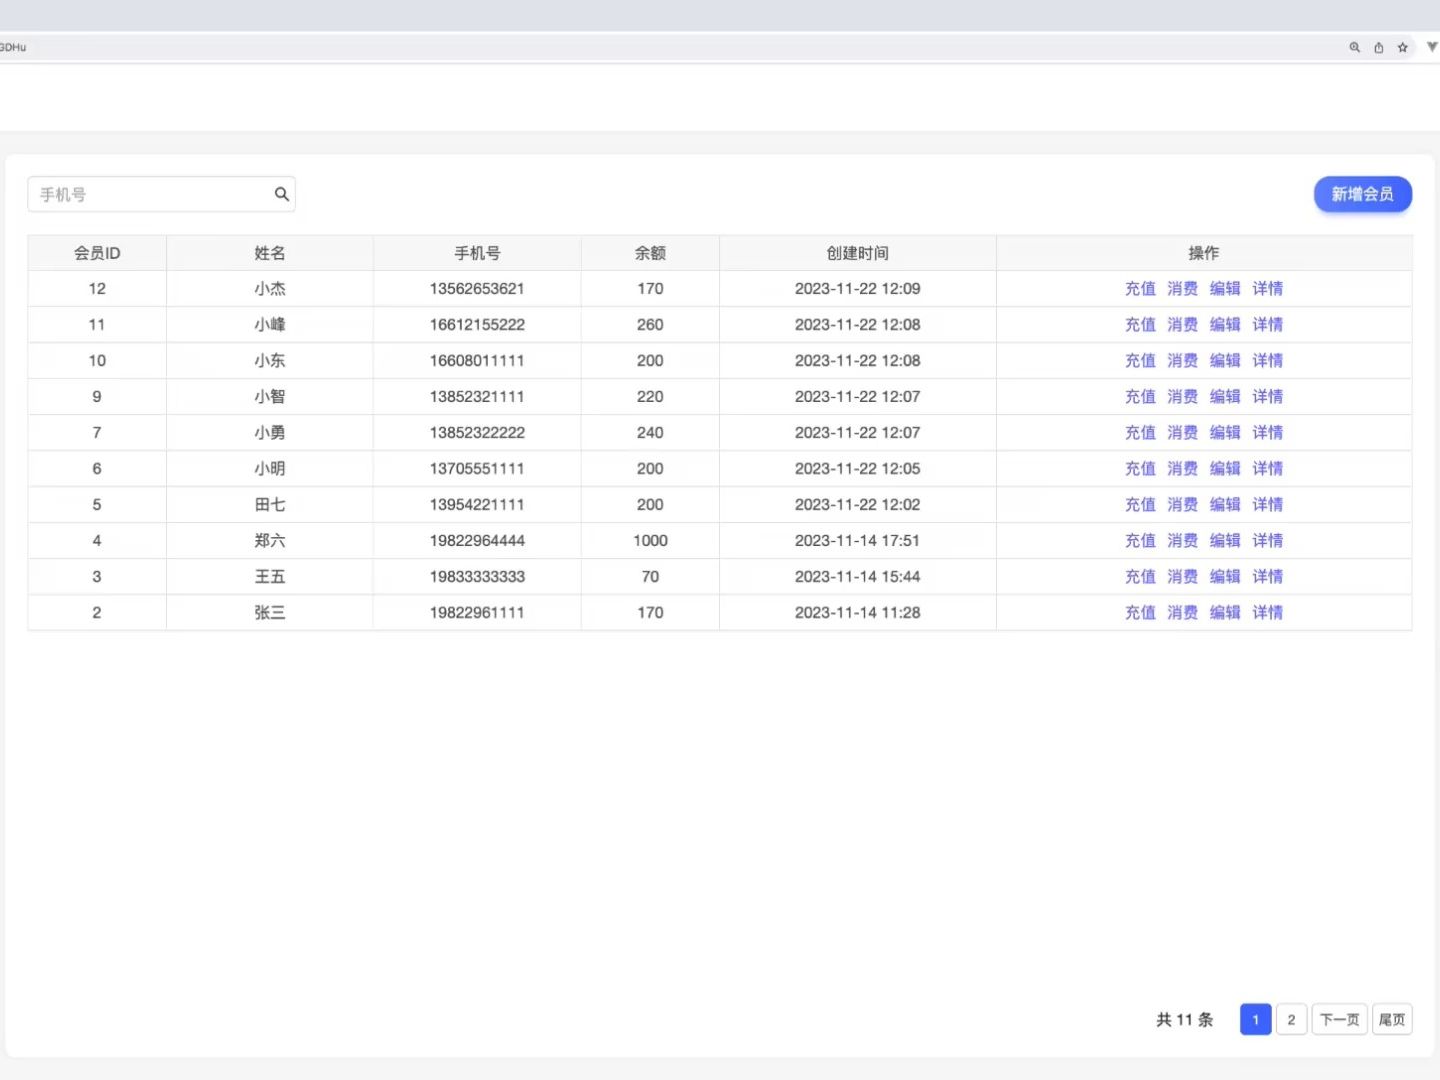Click the browser share icon

[x=1379, y=47]
